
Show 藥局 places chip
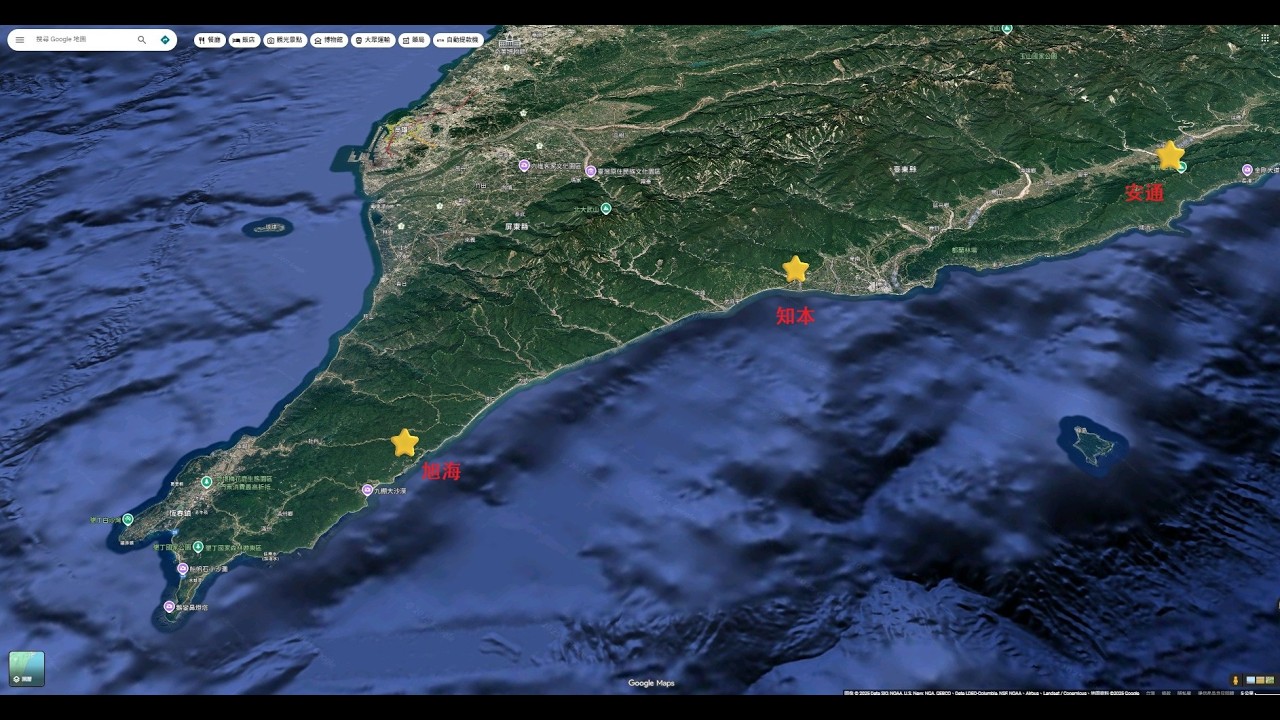point(414,40)
